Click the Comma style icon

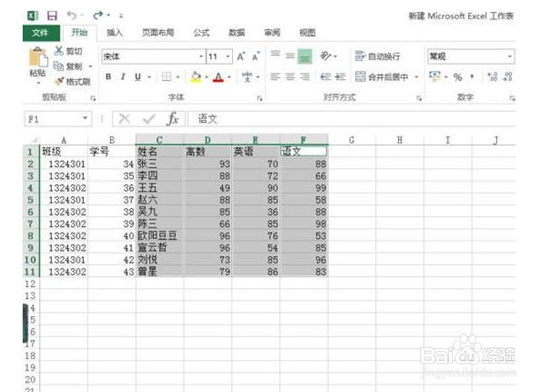(x=472, y=77)
